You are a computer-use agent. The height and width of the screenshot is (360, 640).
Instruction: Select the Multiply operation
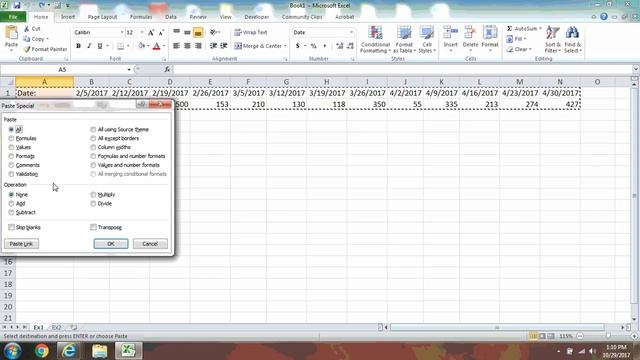pyautogui.click(x=93, y=195)
